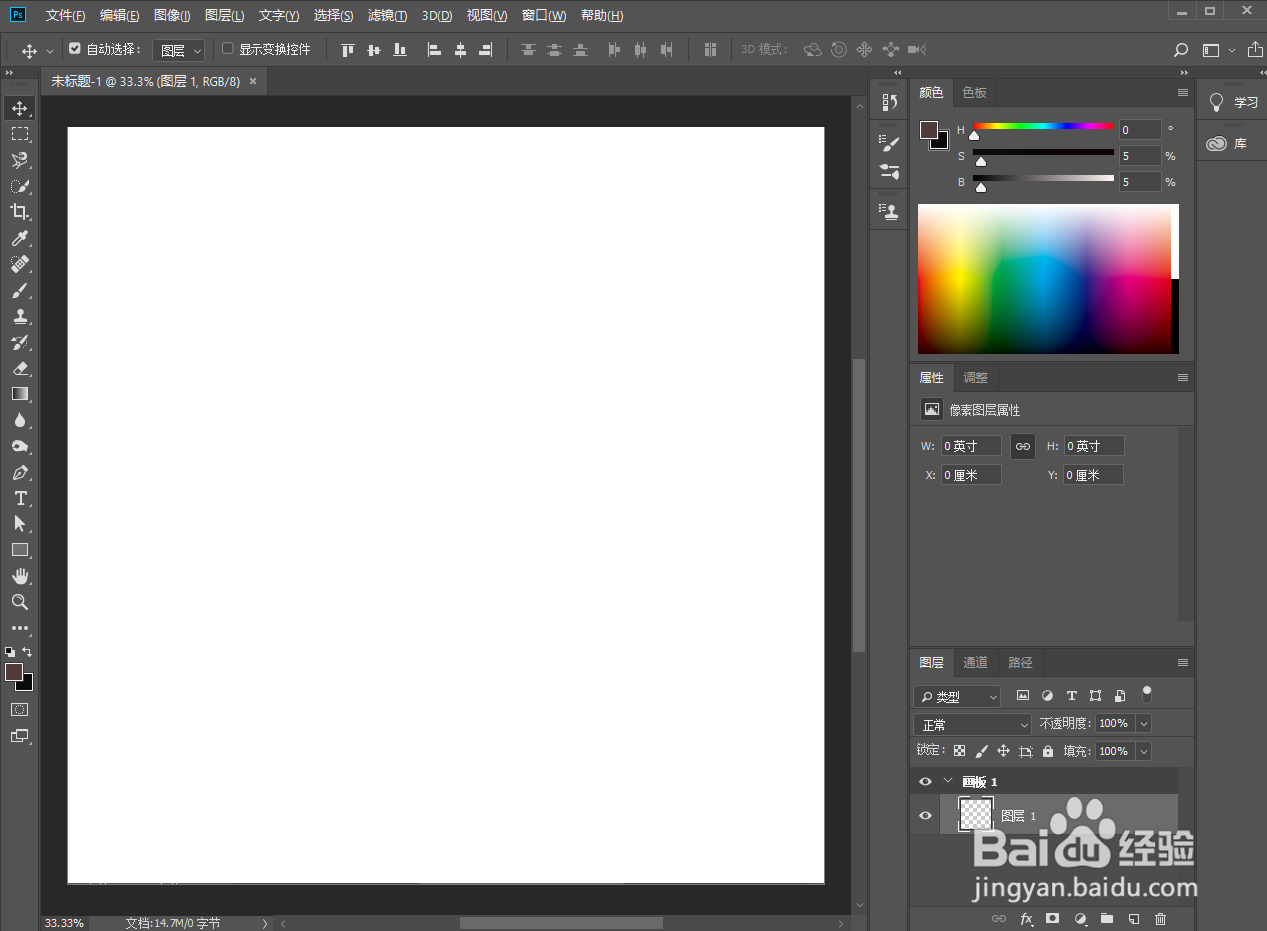The width and height of the screenshot is (1267, 931).
Task: Open opacity (不透明度) dropdown arrow
Action: click(x=1143, y=723)
